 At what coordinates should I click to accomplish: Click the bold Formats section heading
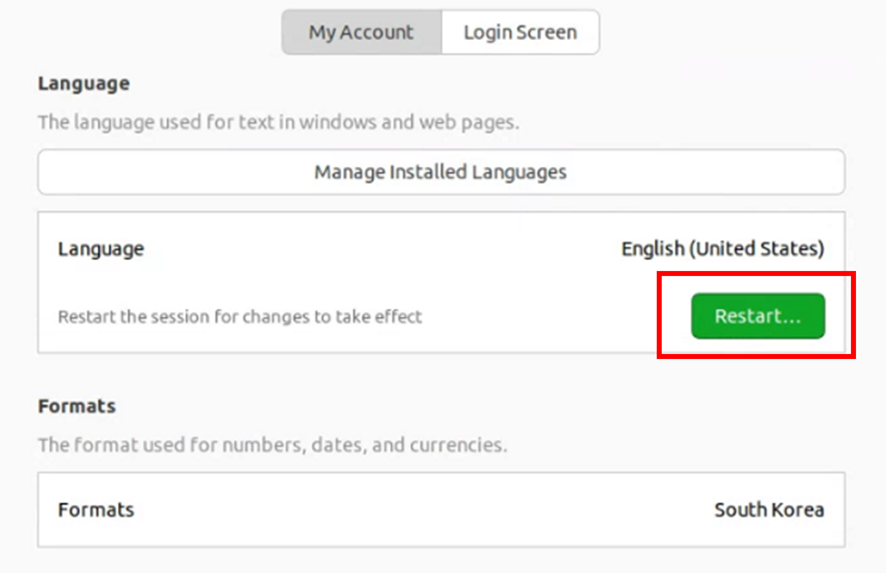[77, 406]
